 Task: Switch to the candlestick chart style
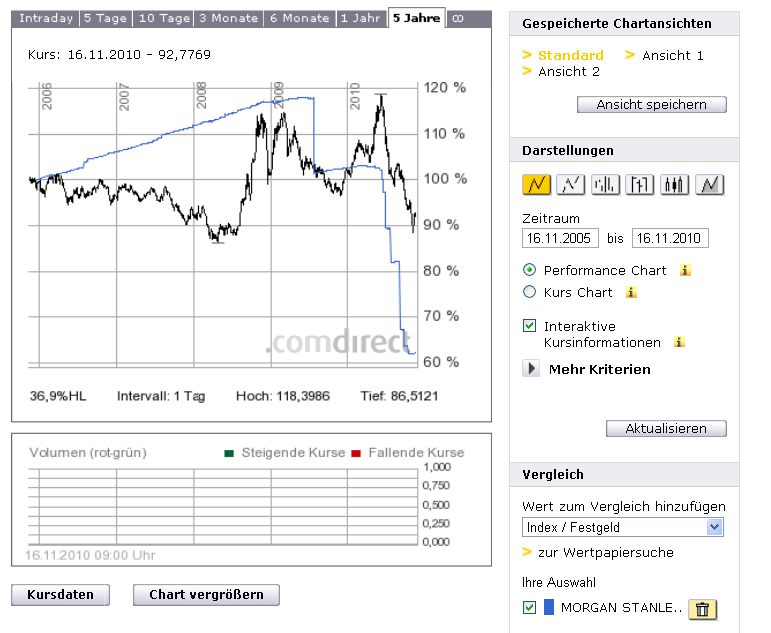coord(675,184)
